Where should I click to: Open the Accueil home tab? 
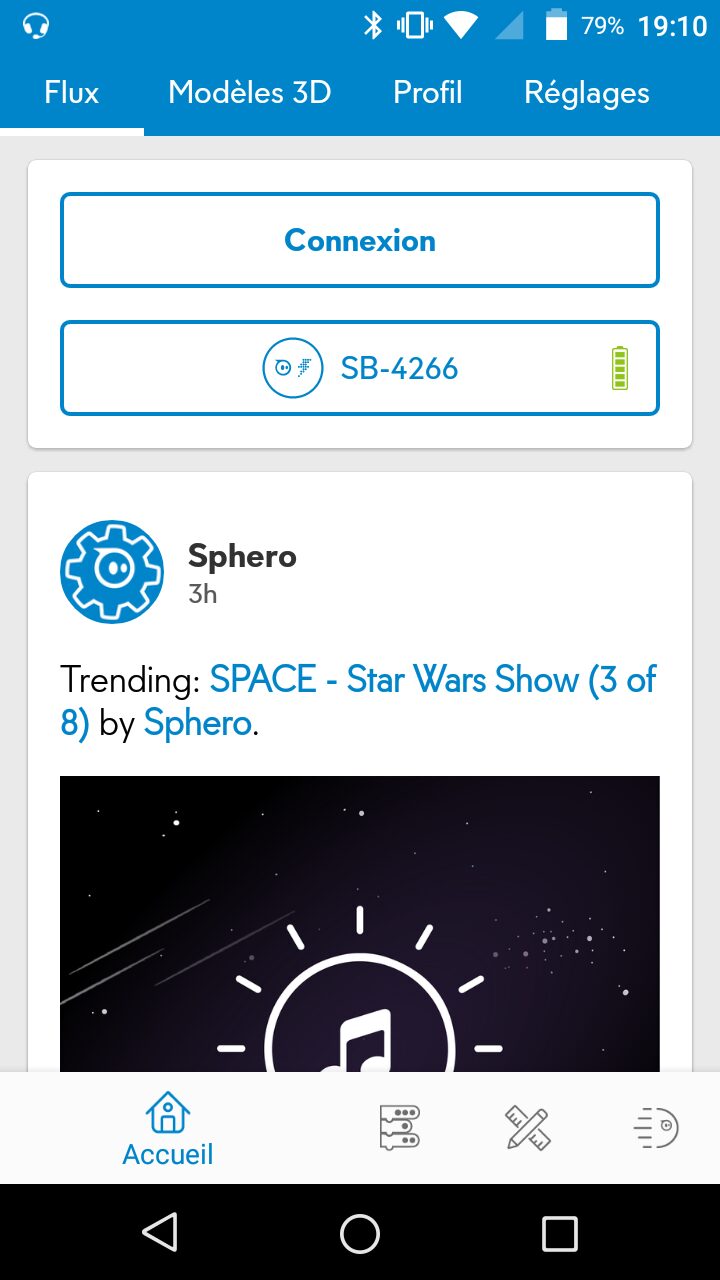168,1128
